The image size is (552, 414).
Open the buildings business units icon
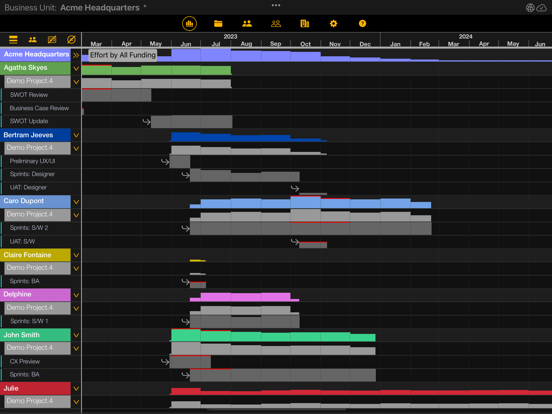coord(305,24)
